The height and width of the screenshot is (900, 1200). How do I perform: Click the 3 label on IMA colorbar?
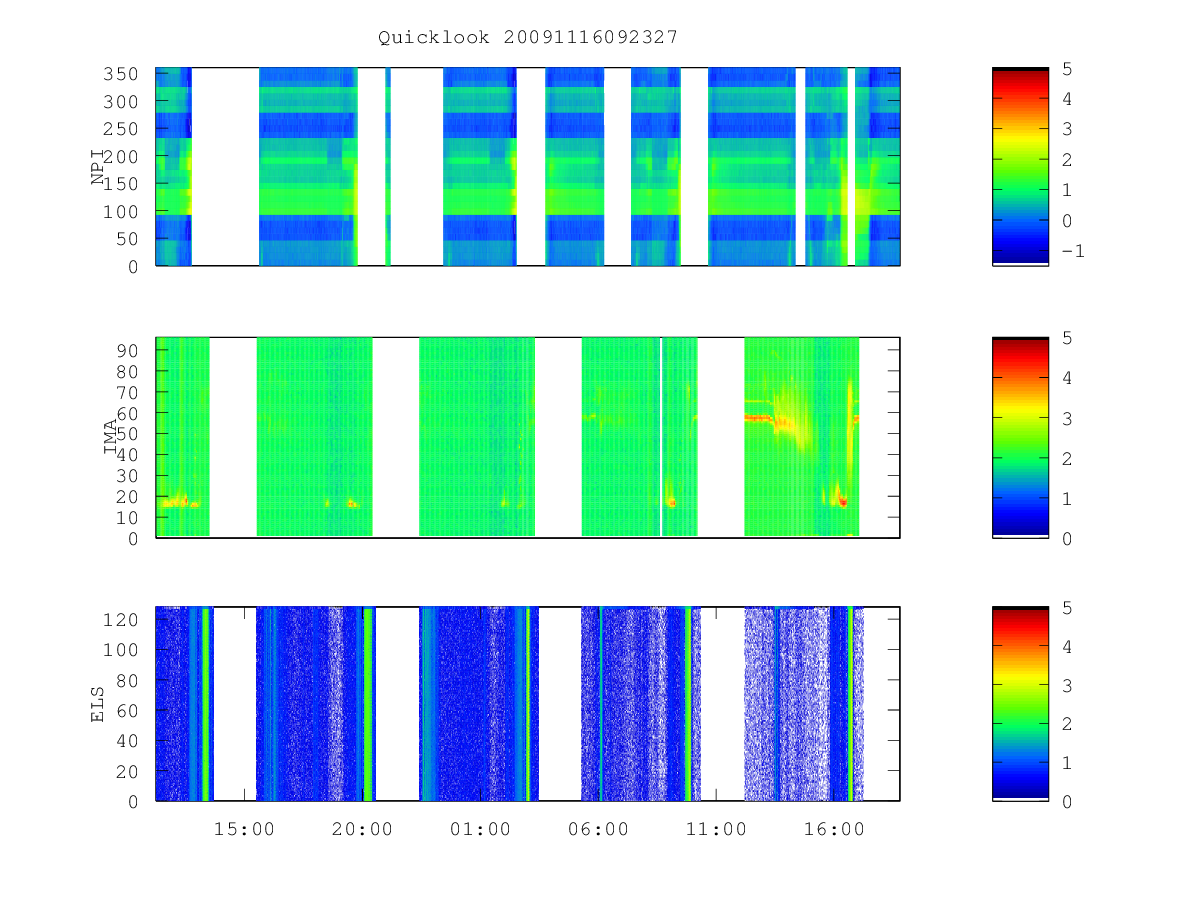click(x=1067, y=418)
